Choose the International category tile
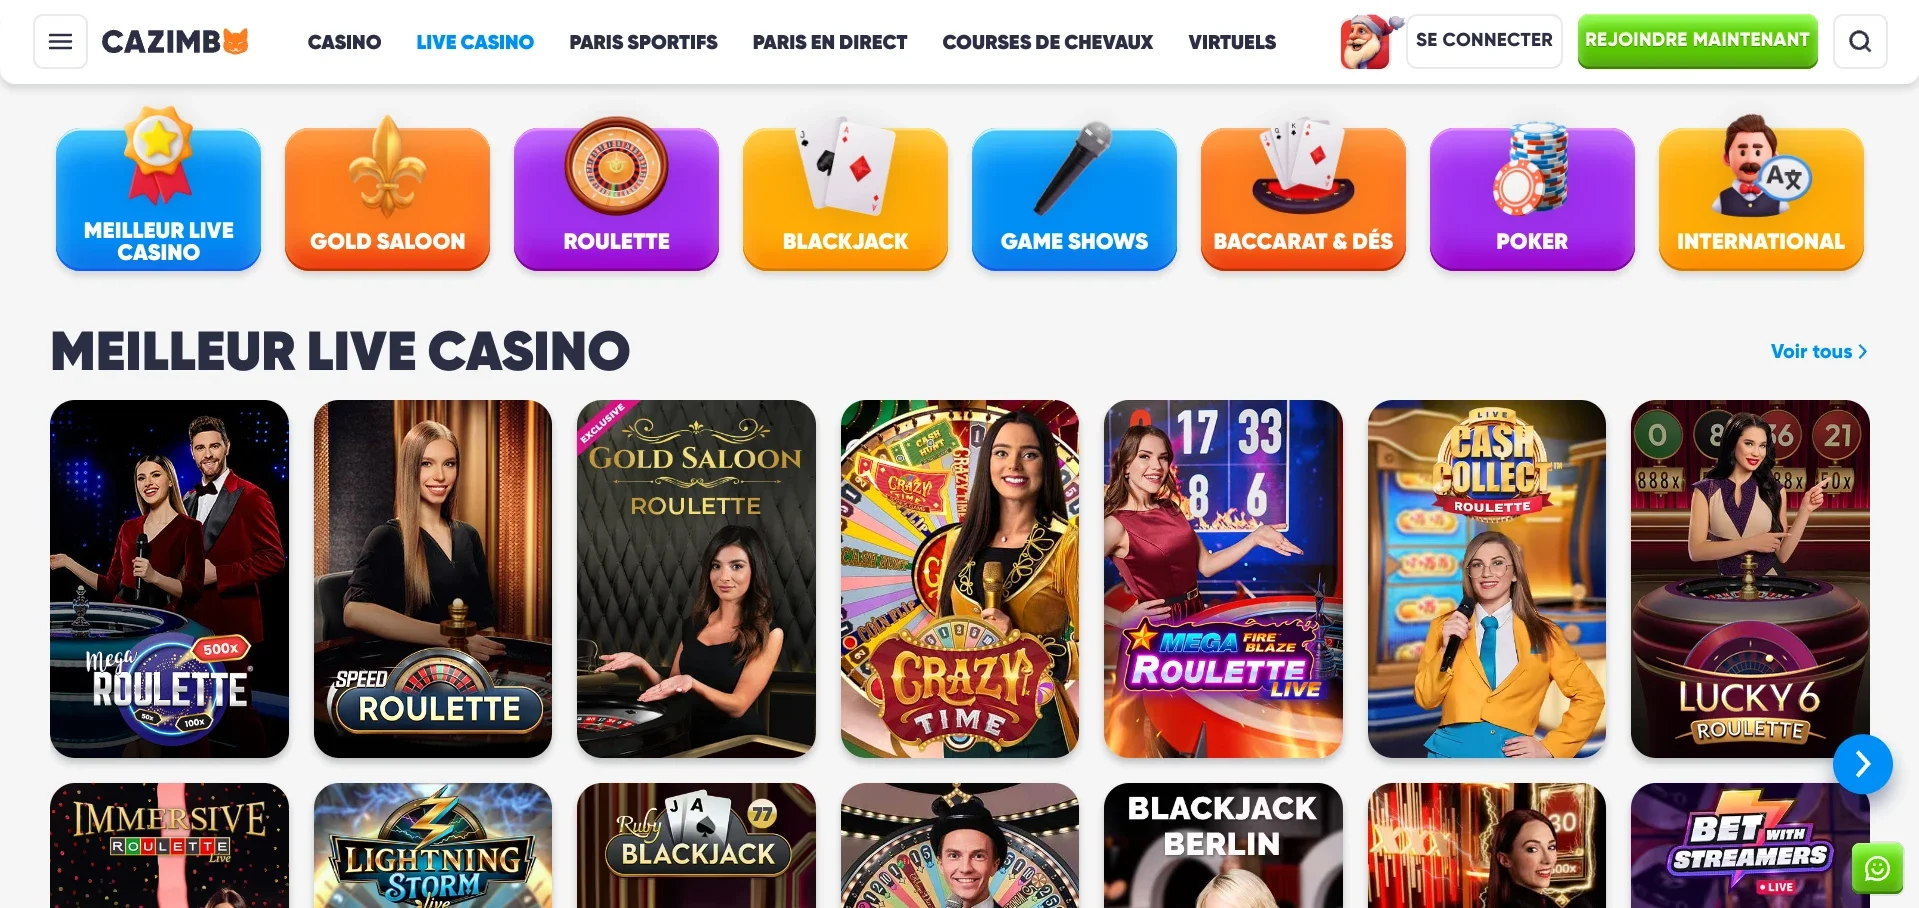This screenshot has height=908, width=1919. tap(1761, 197)
